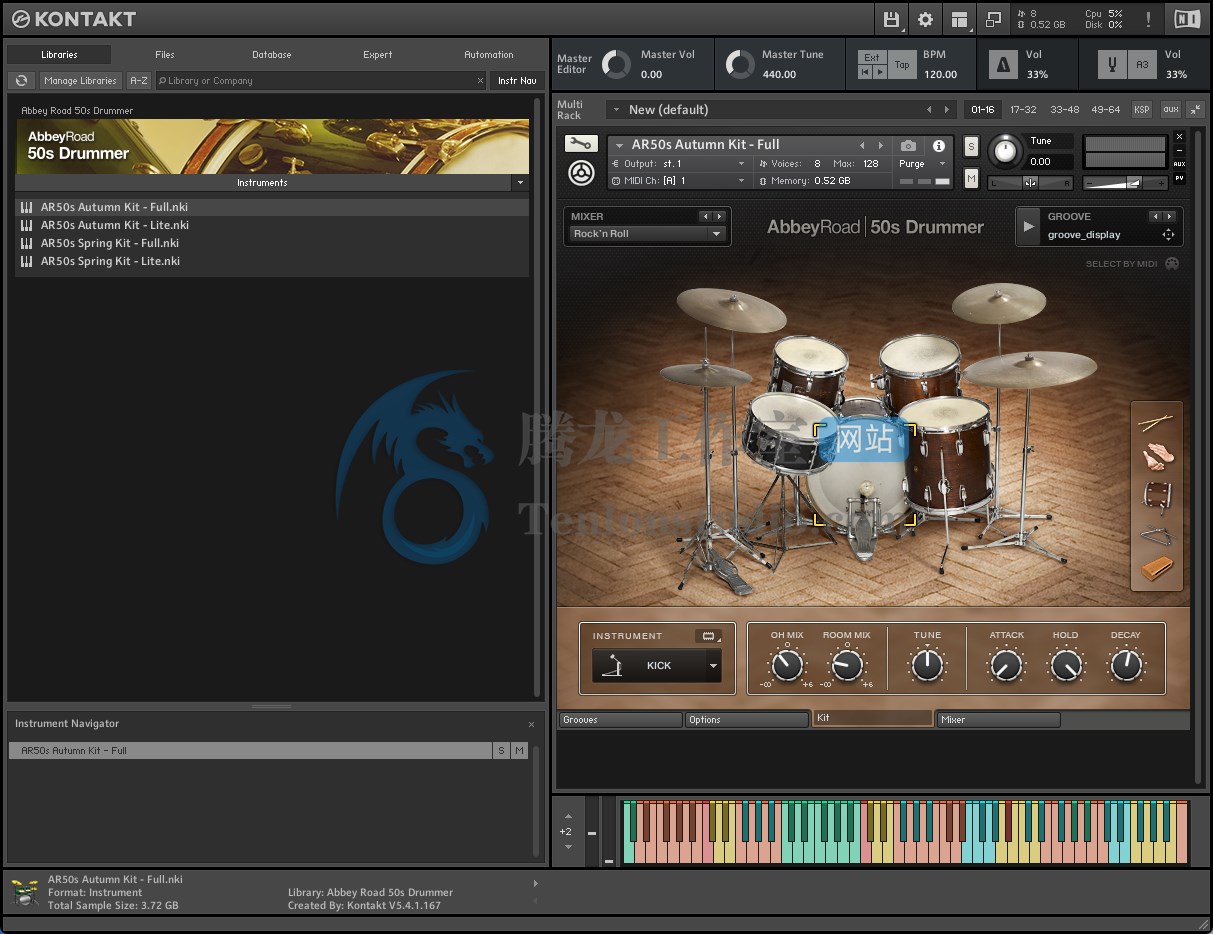Toggle the AUX sends button on the instrument
Image resolution: width=1213 pixels, height=934 pixels.
(x=1179, y=164)
